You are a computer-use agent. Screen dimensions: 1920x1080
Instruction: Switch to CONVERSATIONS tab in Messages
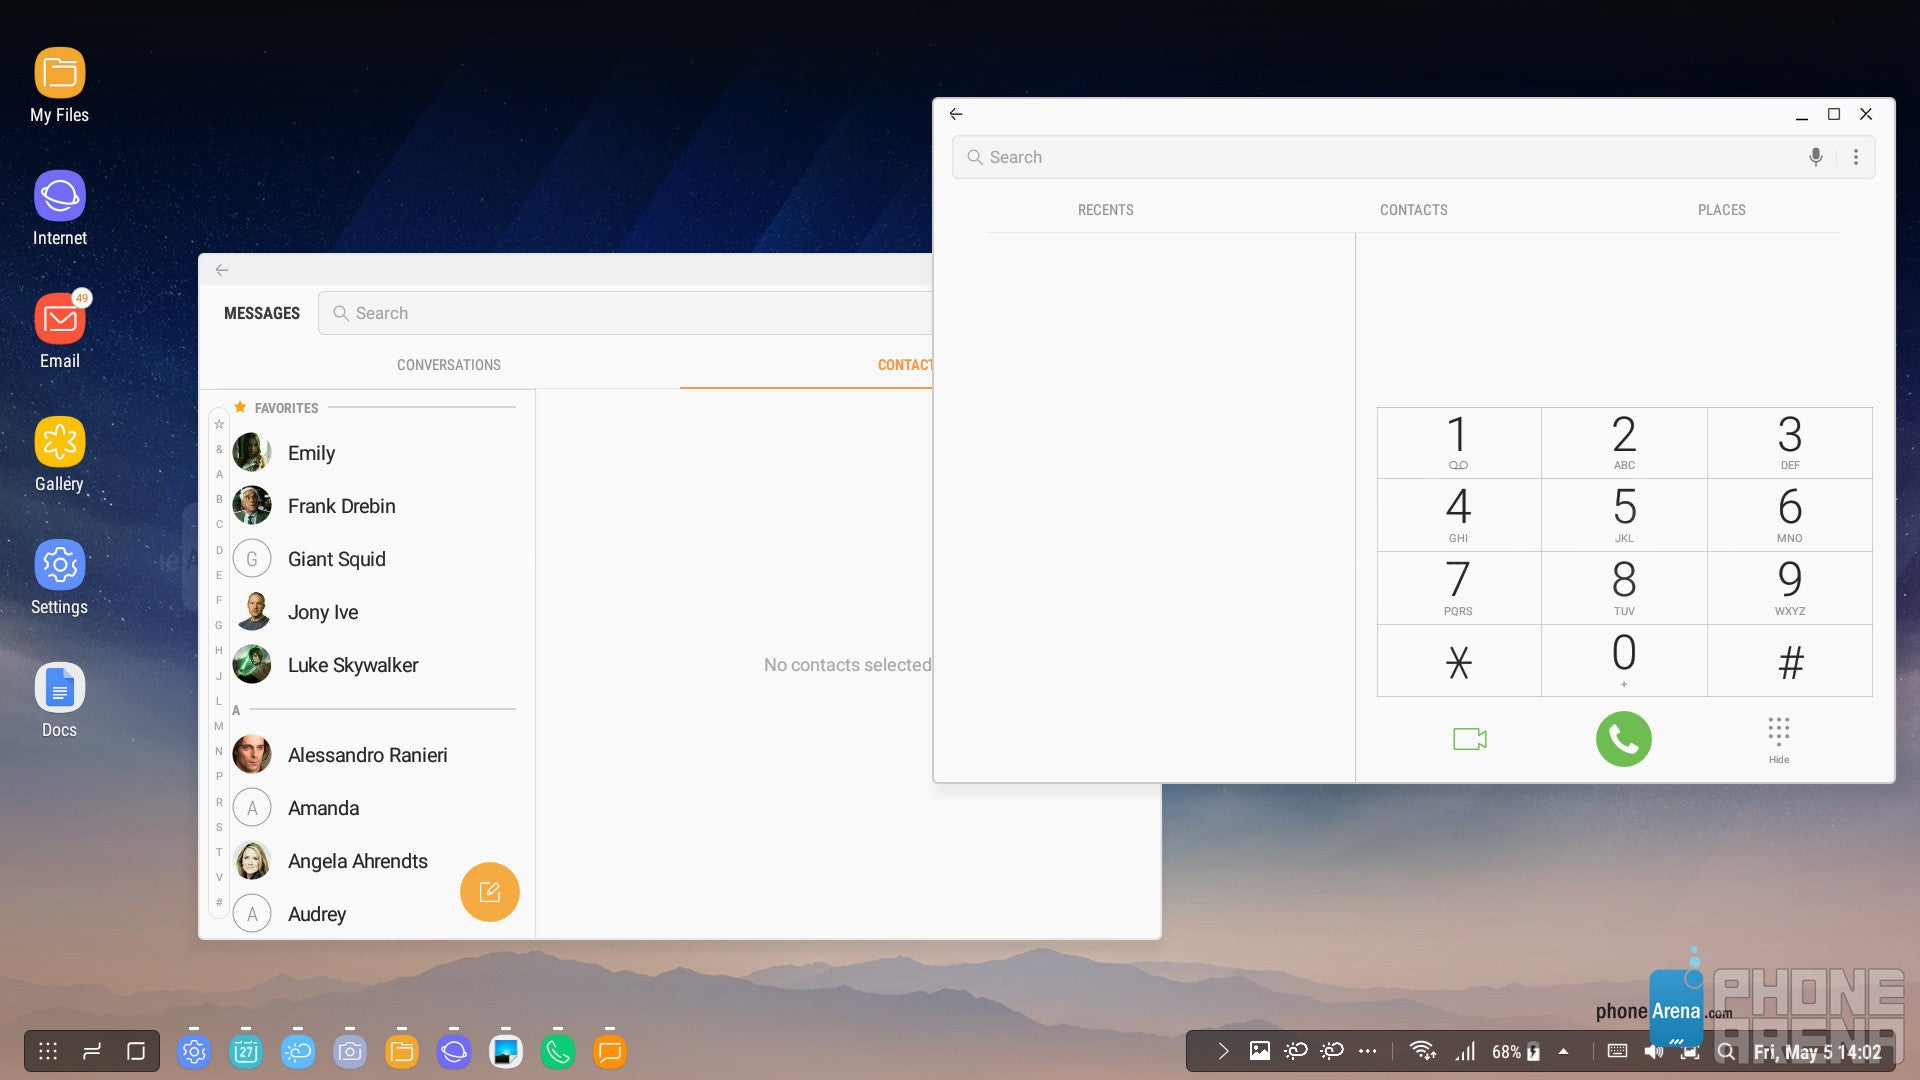coord(448,364)
